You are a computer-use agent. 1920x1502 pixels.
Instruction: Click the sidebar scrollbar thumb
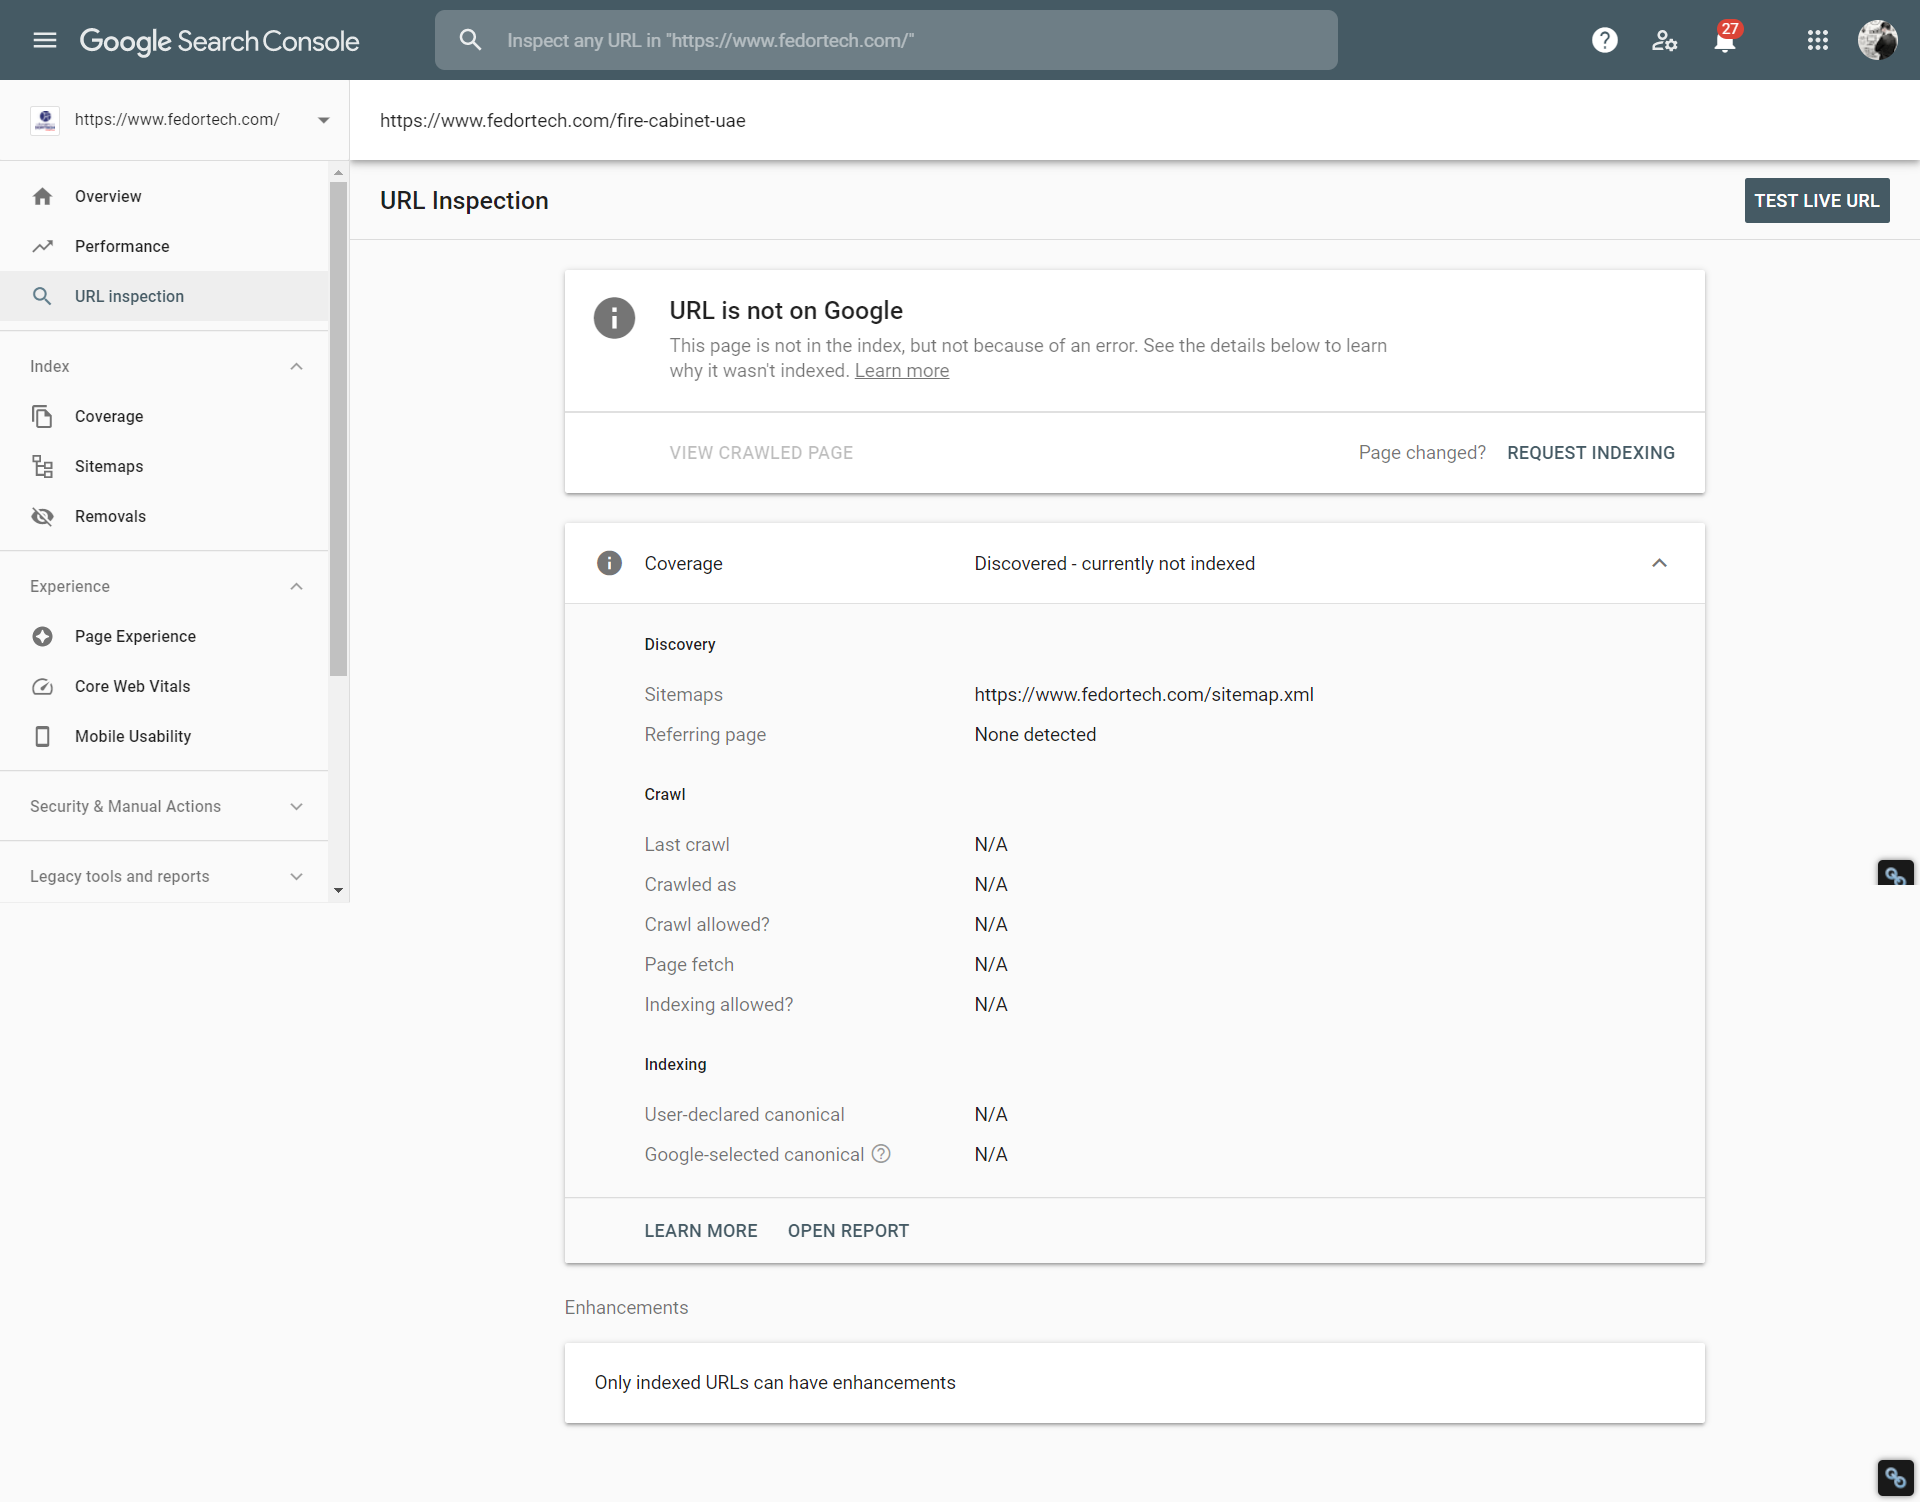338,428
